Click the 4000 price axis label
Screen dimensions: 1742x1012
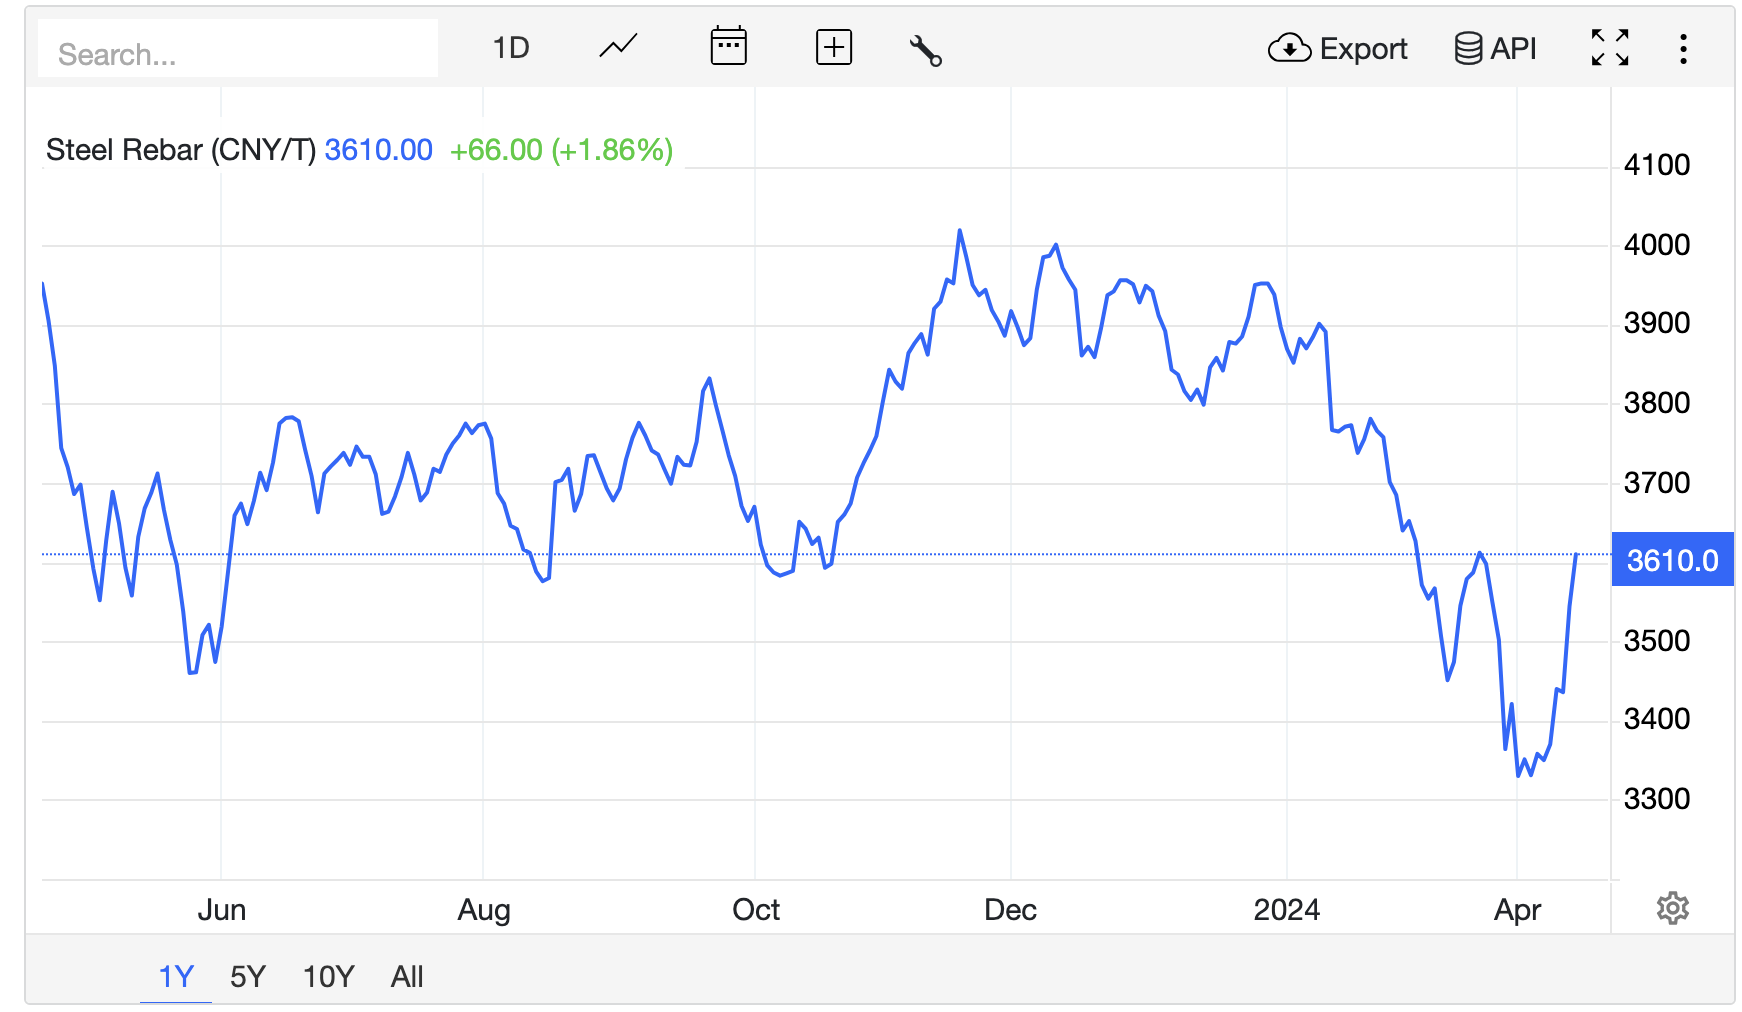pyautogui.click(x=1656, y=245)
